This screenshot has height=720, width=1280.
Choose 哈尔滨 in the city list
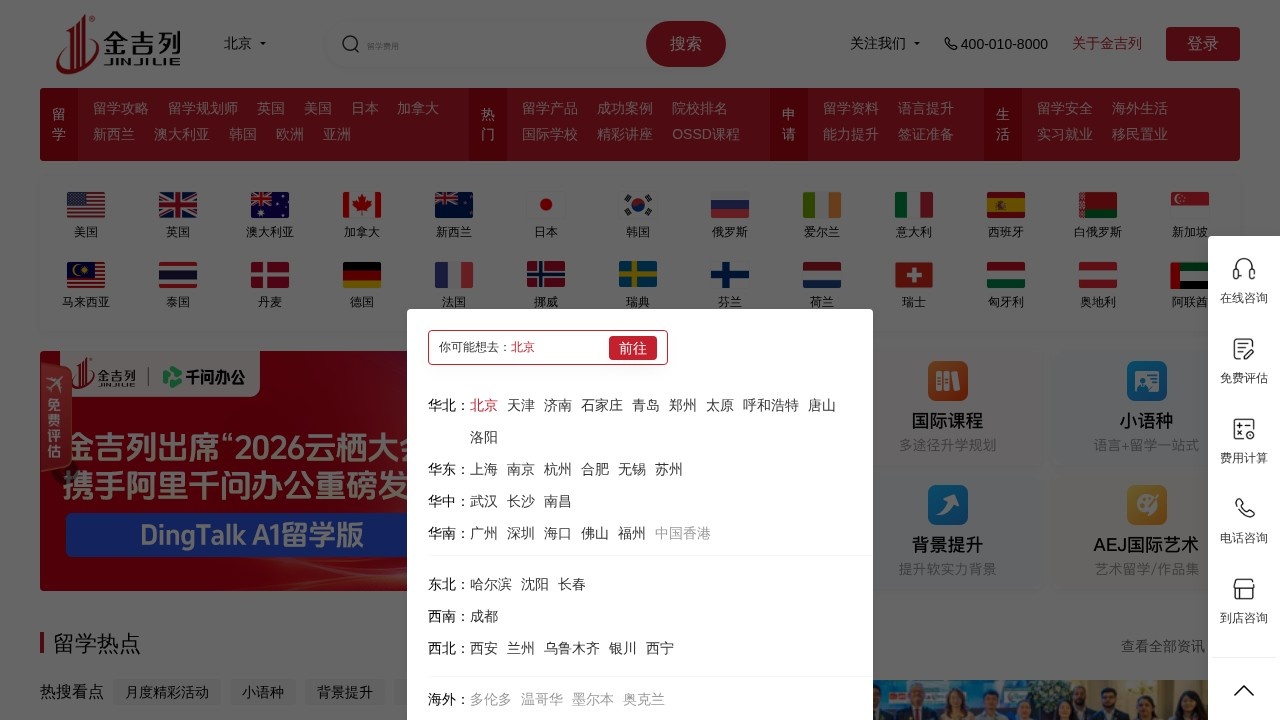(491, 584)
